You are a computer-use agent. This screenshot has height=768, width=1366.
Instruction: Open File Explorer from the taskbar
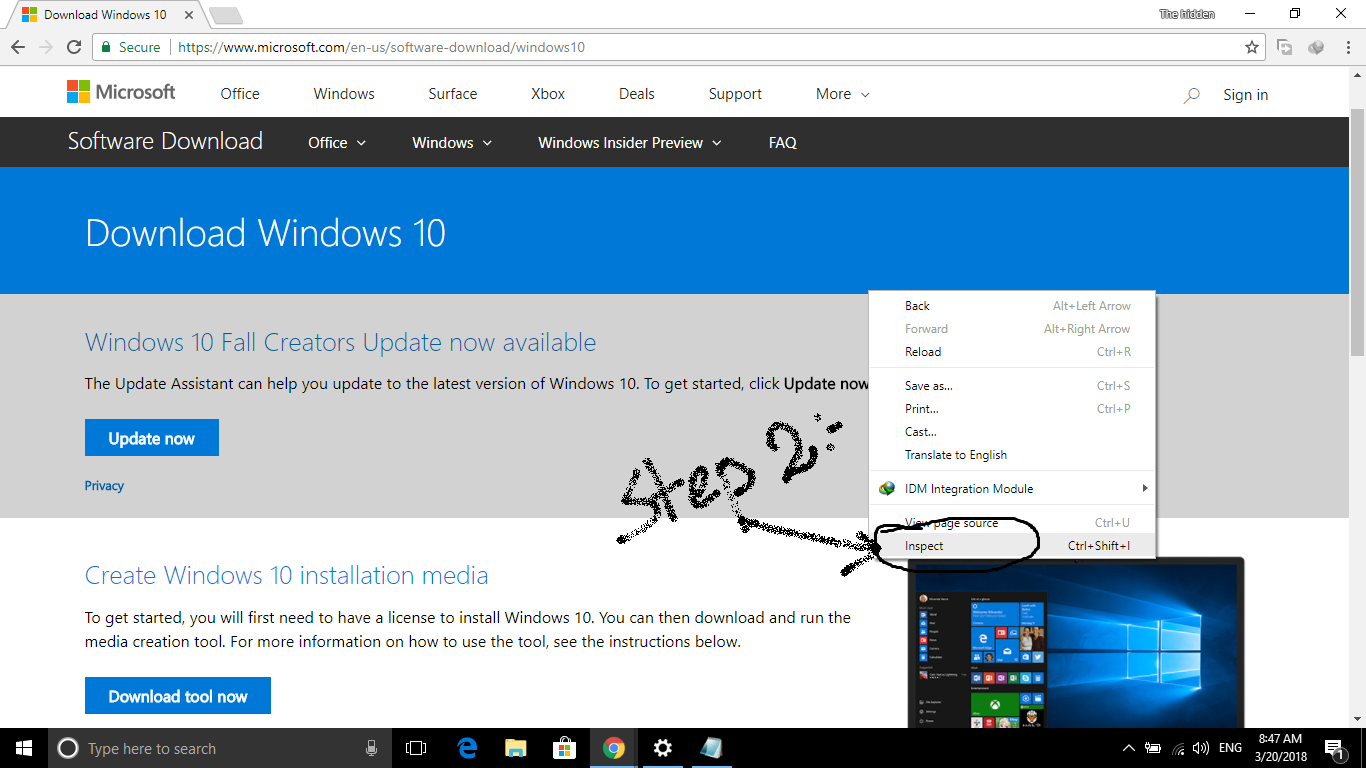tap(516, 748)
